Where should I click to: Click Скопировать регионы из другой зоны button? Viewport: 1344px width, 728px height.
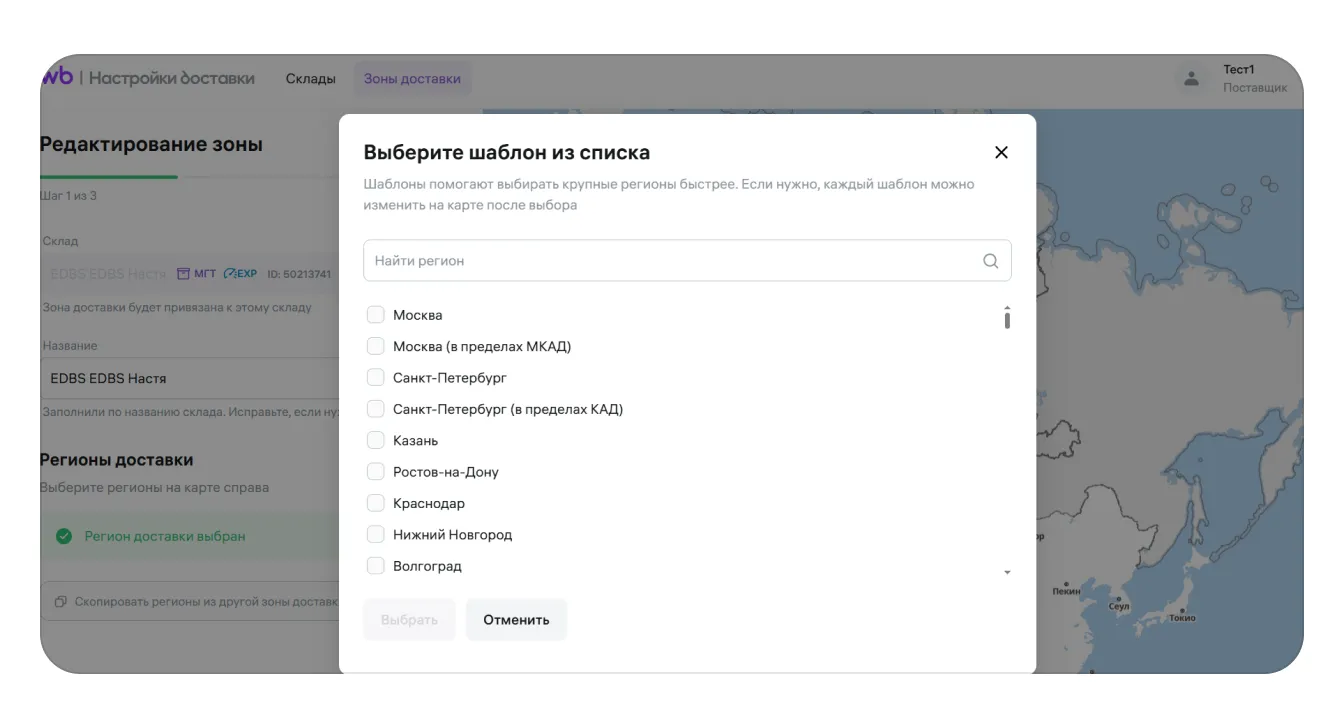pyautogui.click(x=190, y=602)
